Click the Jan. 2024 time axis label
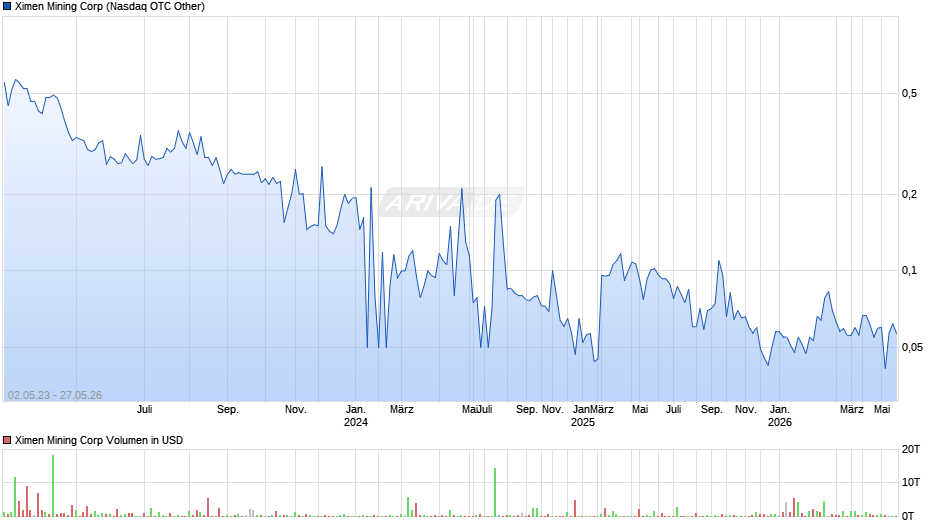 point(355,416)
